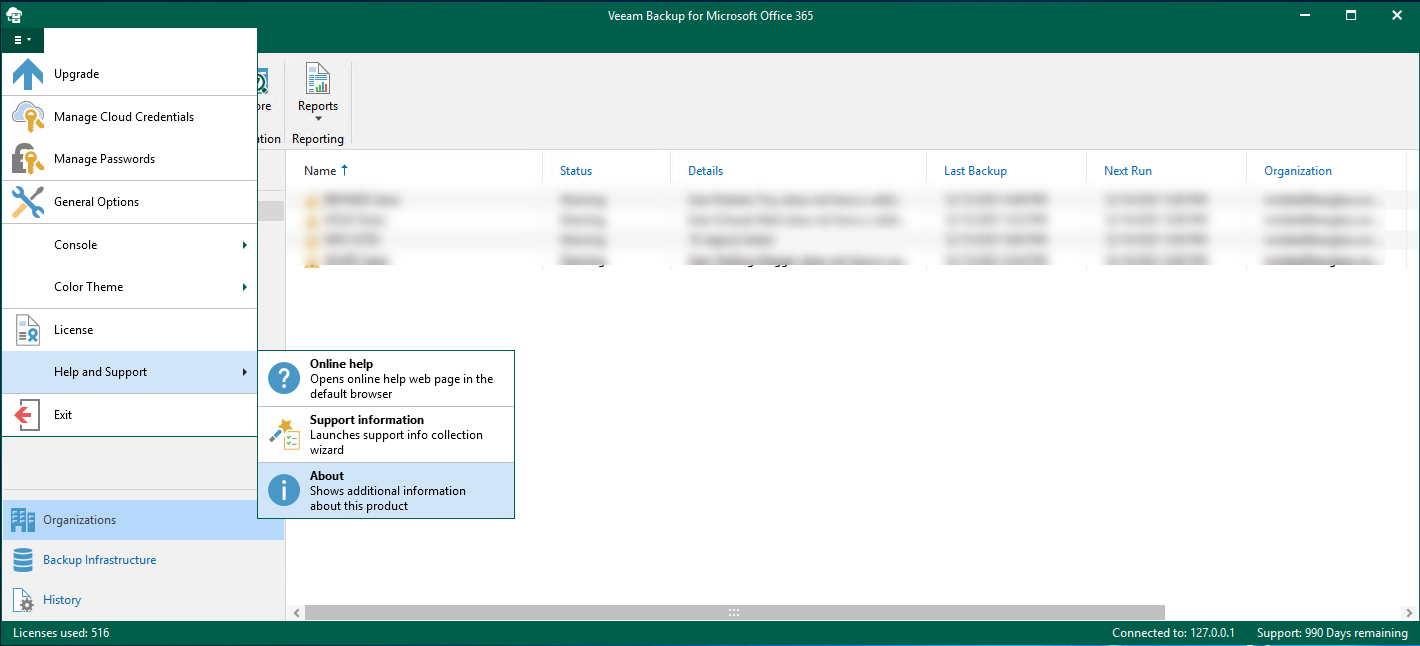Show About product information

(x=386, y=490)
